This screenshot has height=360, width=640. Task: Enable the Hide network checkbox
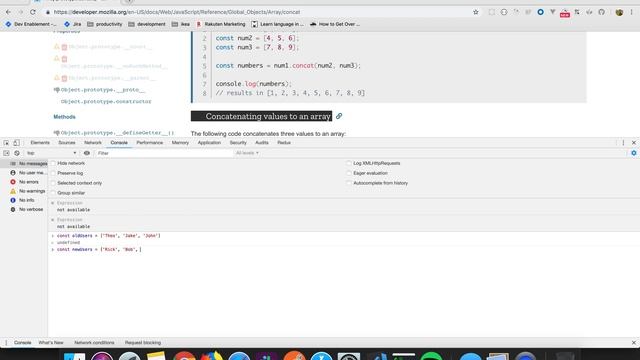click(x=53, y=163)
